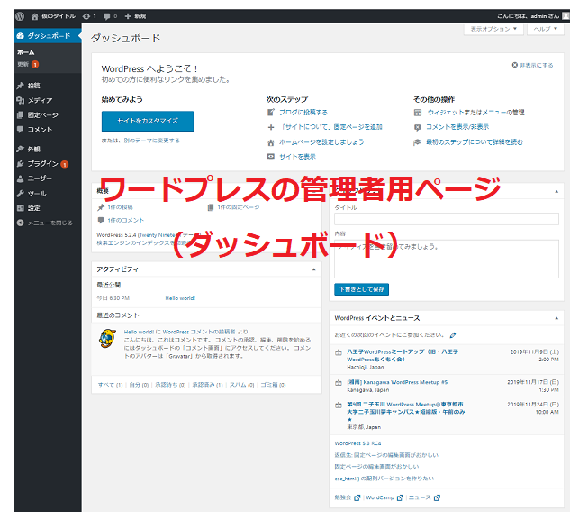Open Kanagawa WordPress Meetup #5 link
586x528 pixels.
tap(398, 382)
